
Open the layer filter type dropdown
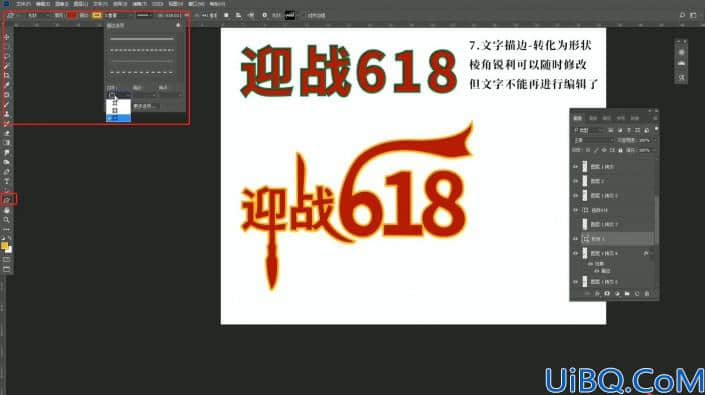coord(588,130)
